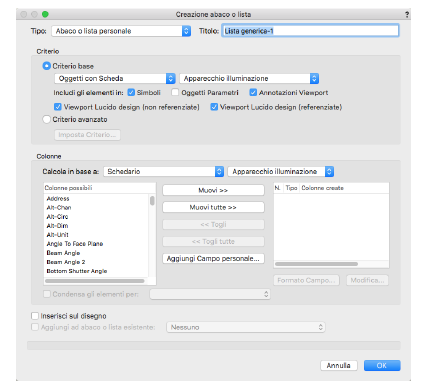The height and width of the screenshot is (391, 433).
Task: Open Apparecchio illuminazione dropdown in Colonne
Action: (281, 171)
